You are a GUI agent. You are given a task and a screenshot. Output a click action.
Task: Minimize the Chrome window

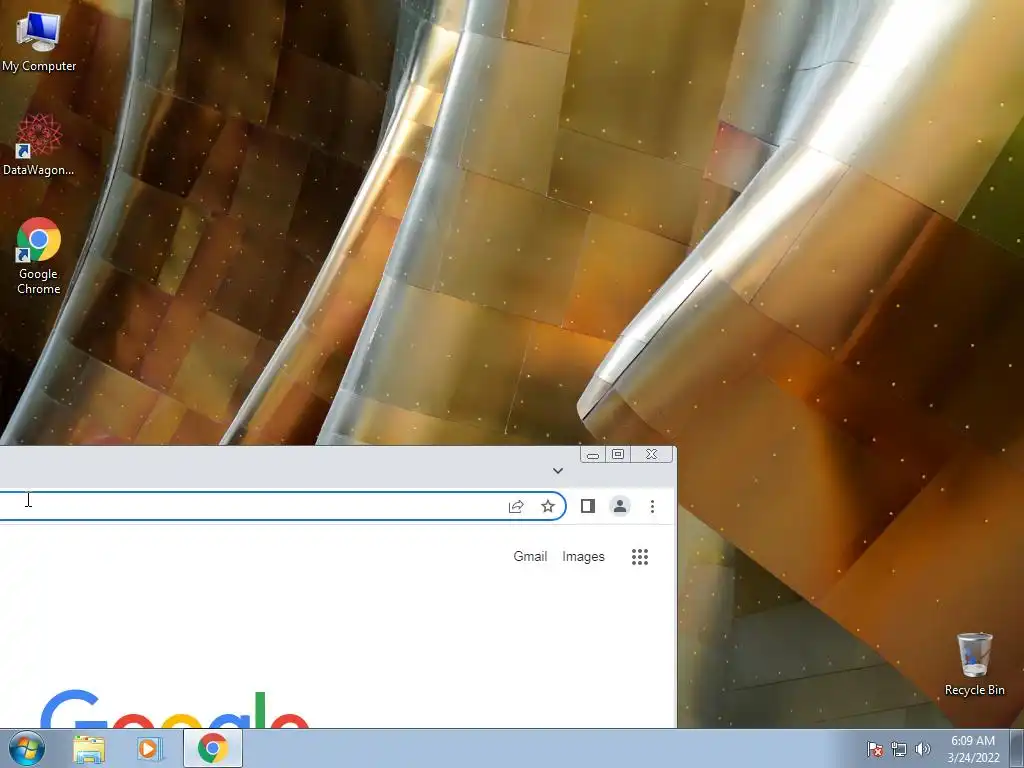click(592, 455)
